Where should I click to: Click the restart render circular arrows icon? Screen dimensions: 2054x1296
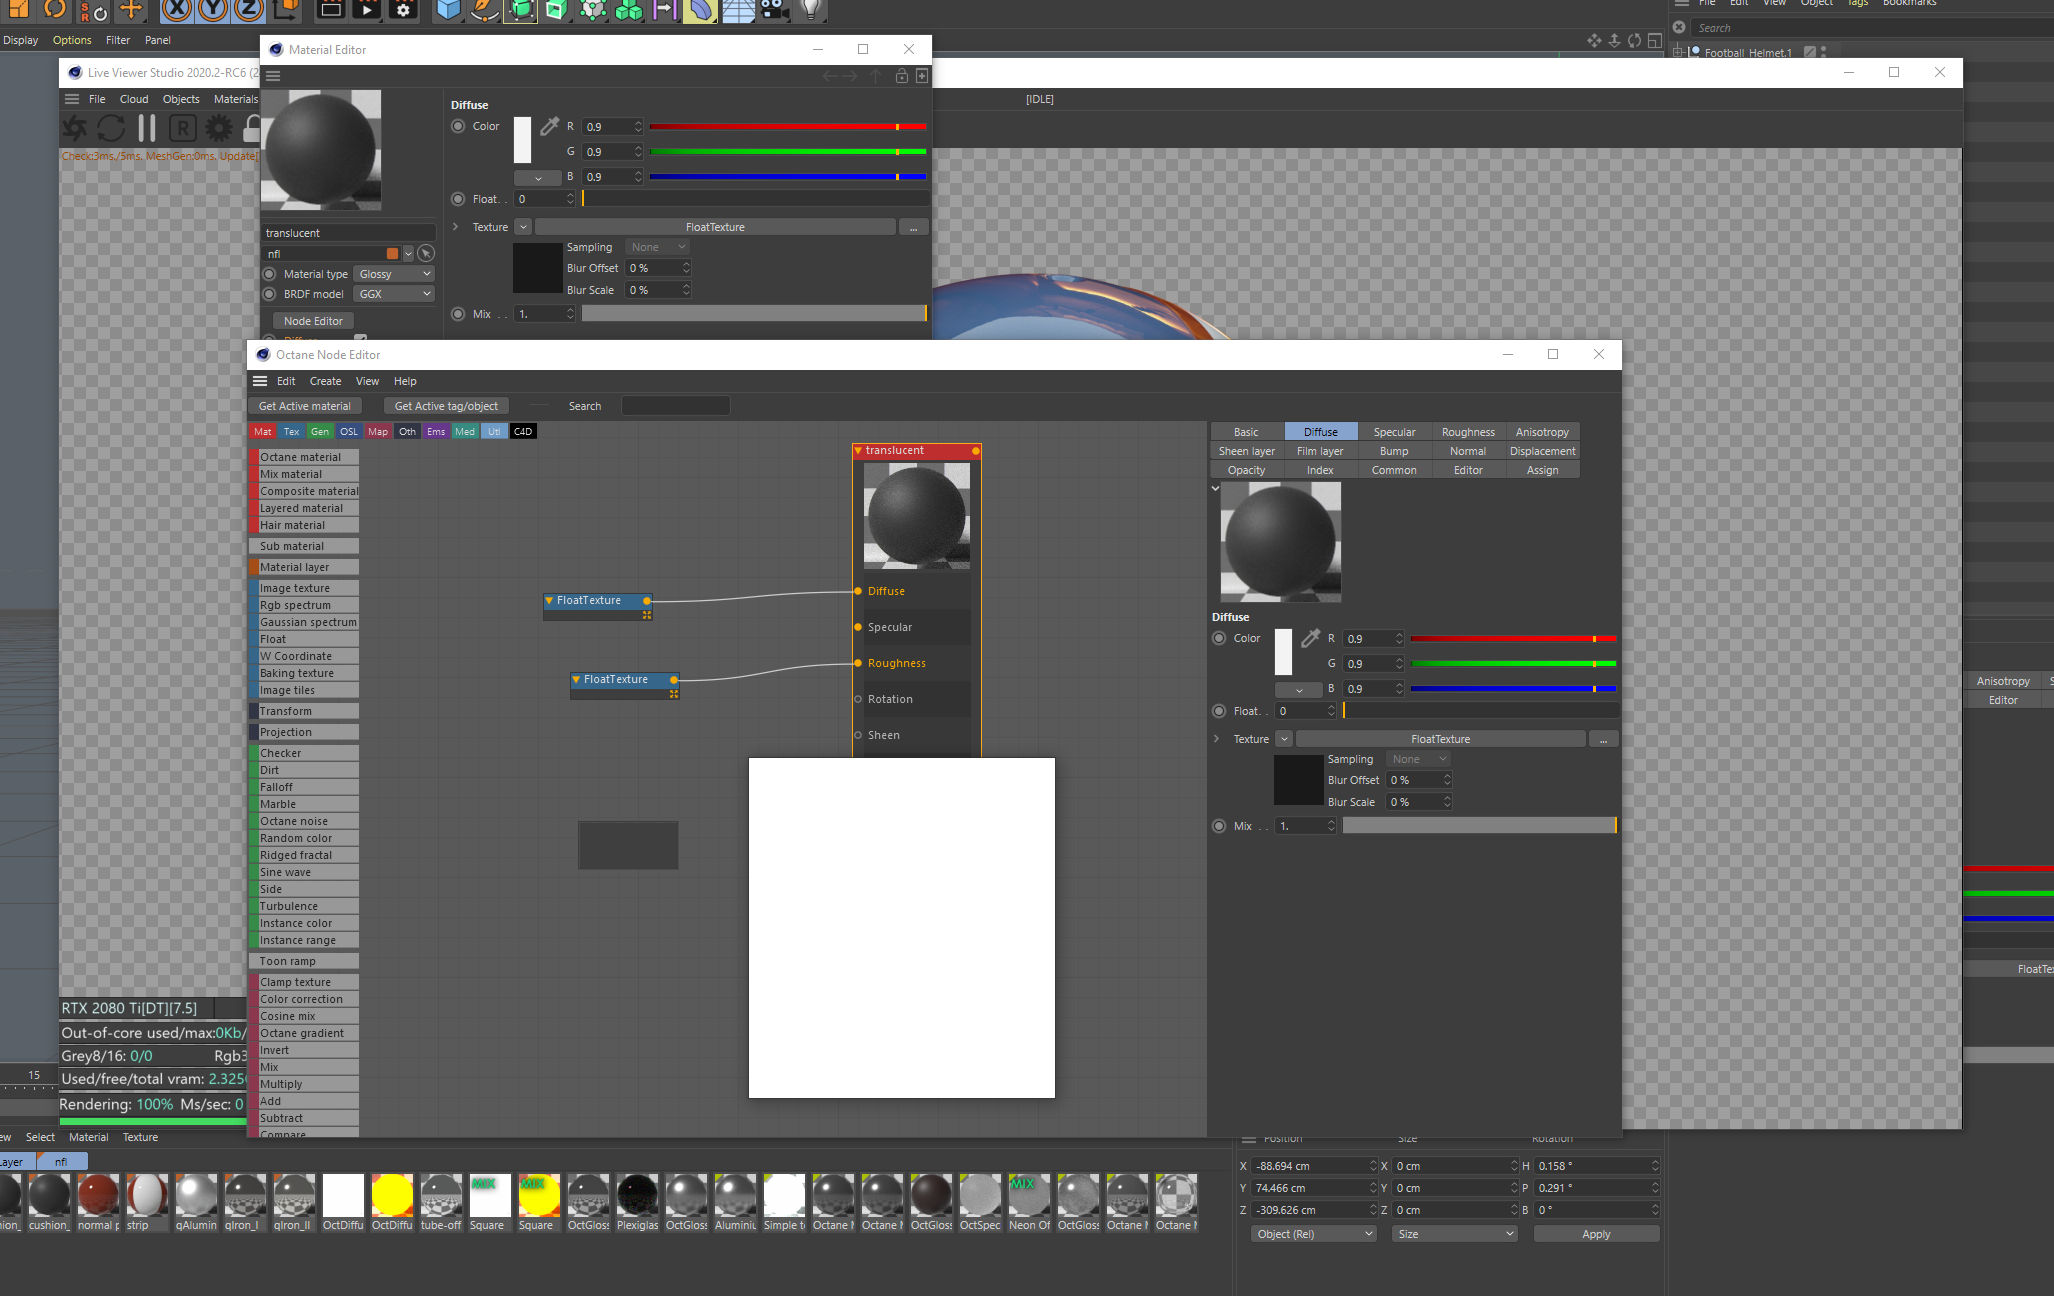(x=111, y=128)
